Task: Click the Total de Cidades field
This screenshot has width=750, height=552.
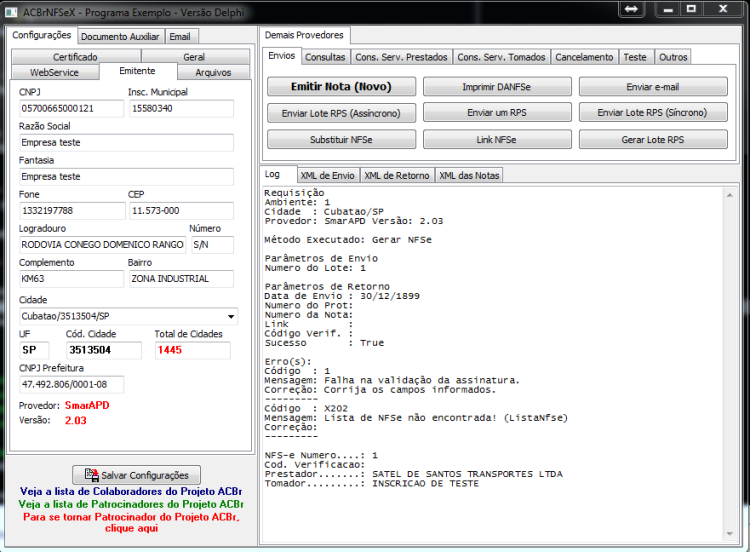Action: [x=192, y=350]
